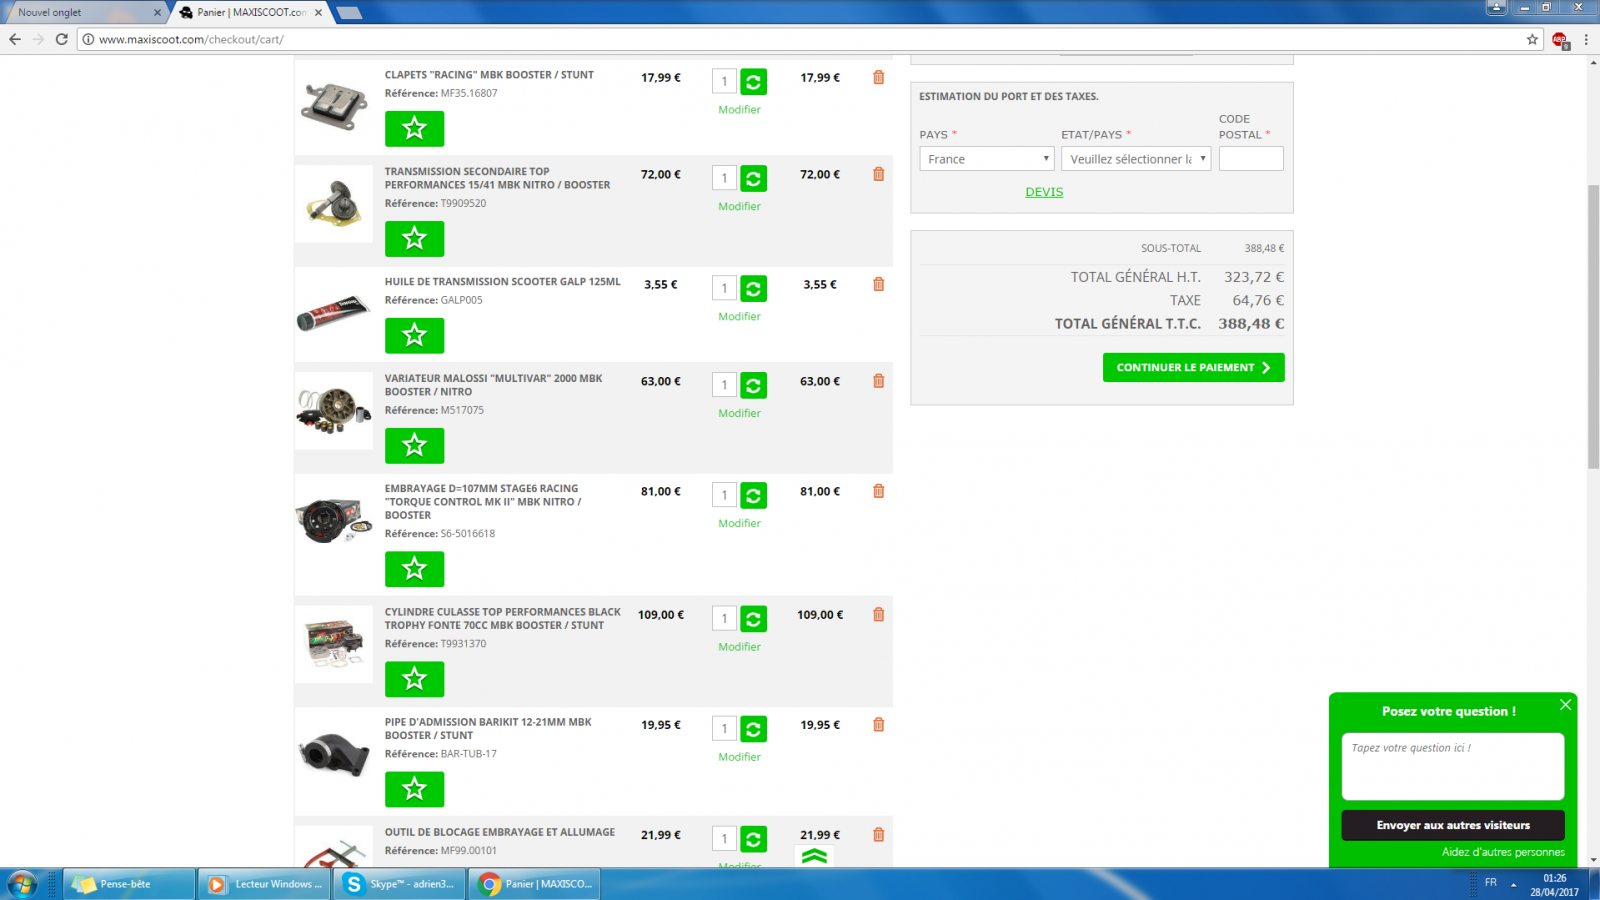
Task: Open the Etat/Pays Veuillez sélectionner dropdown
Action: pos(1136,159)
